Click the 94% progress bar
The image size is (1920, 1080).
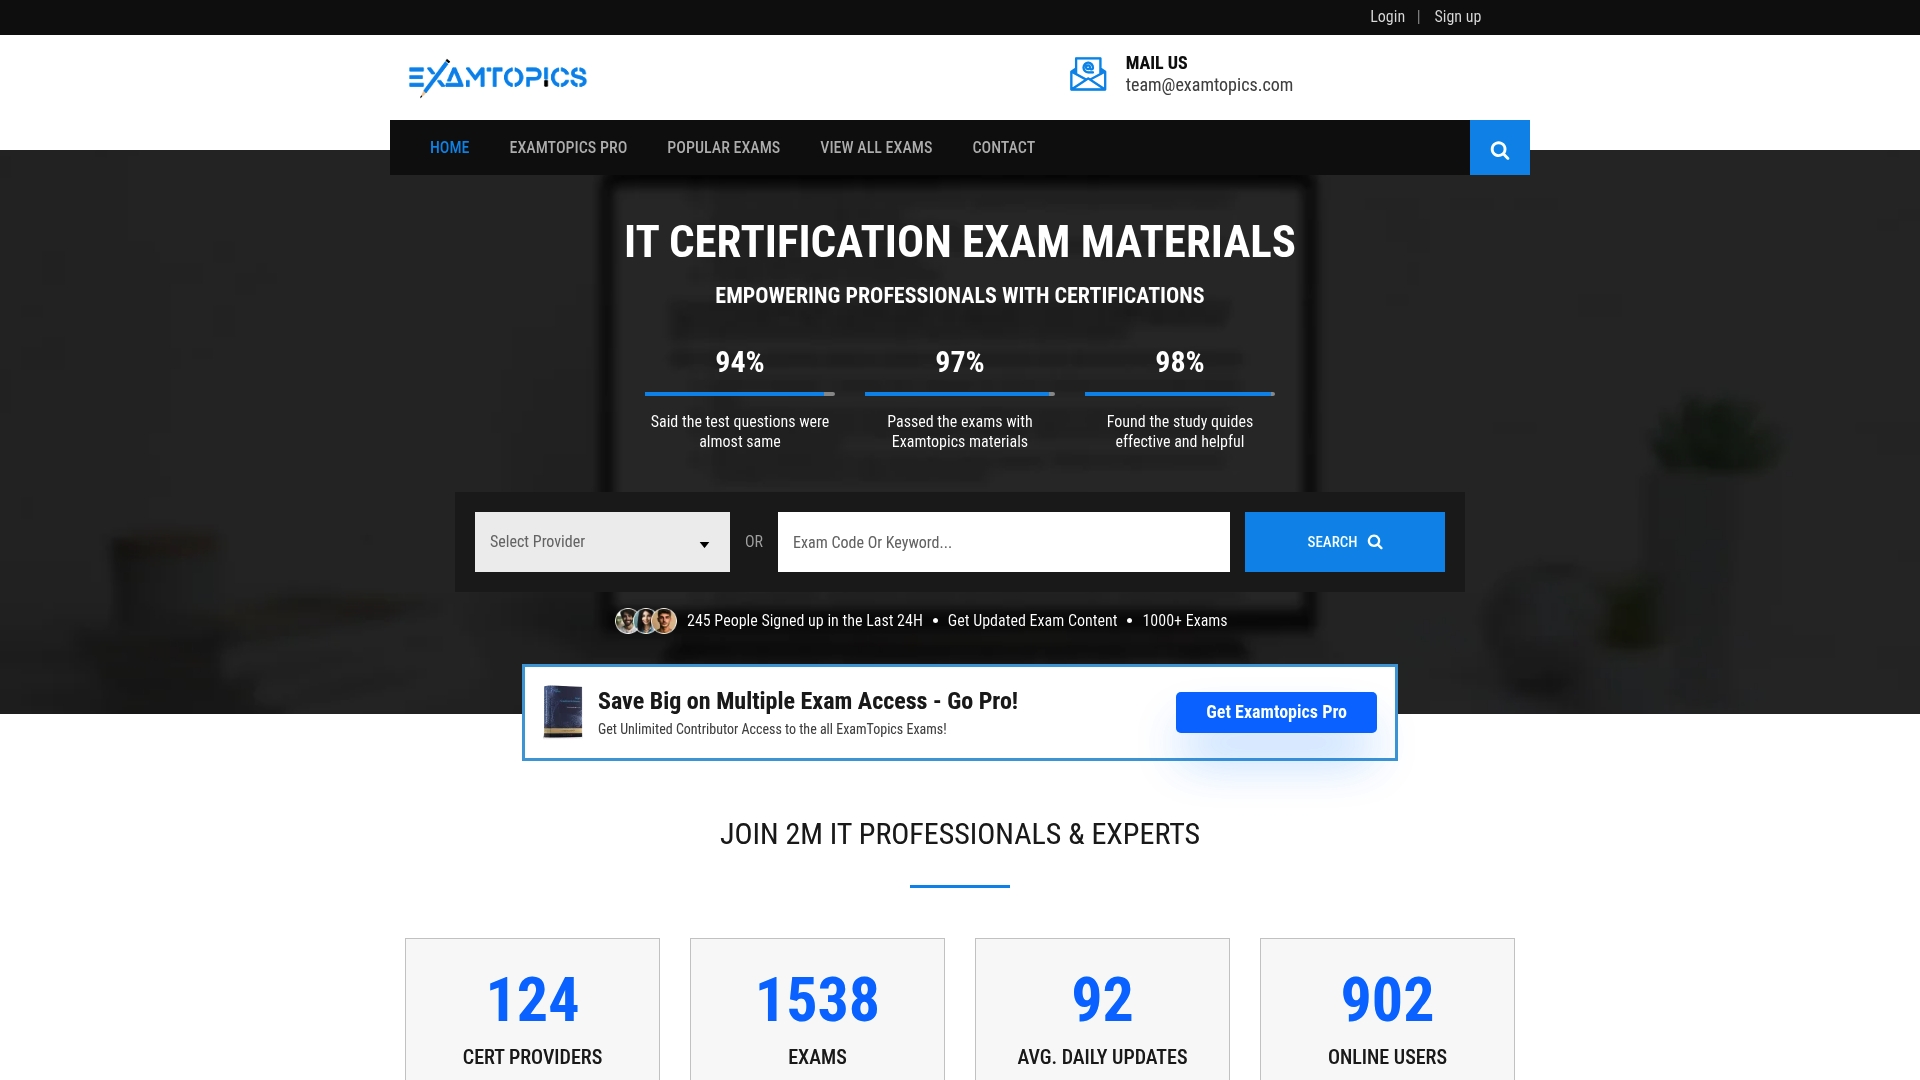(738, 394)
